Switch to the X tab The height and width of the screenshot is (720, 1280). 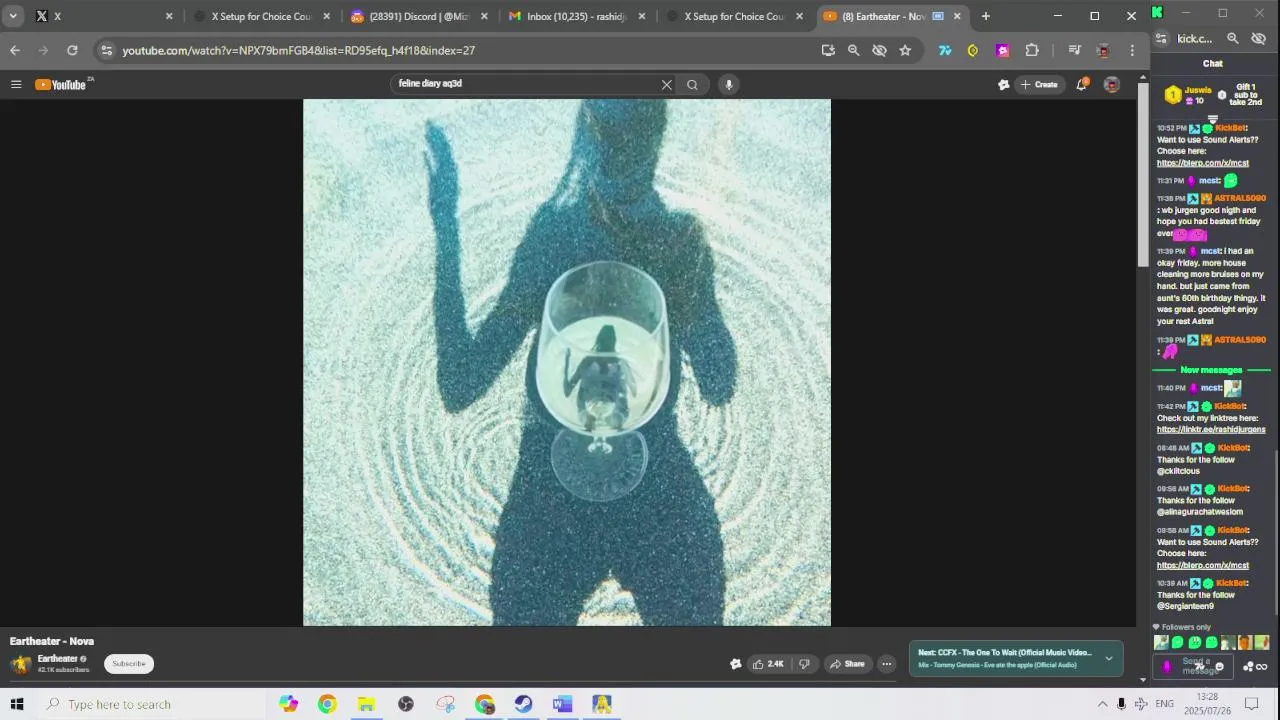coord(95,16)
